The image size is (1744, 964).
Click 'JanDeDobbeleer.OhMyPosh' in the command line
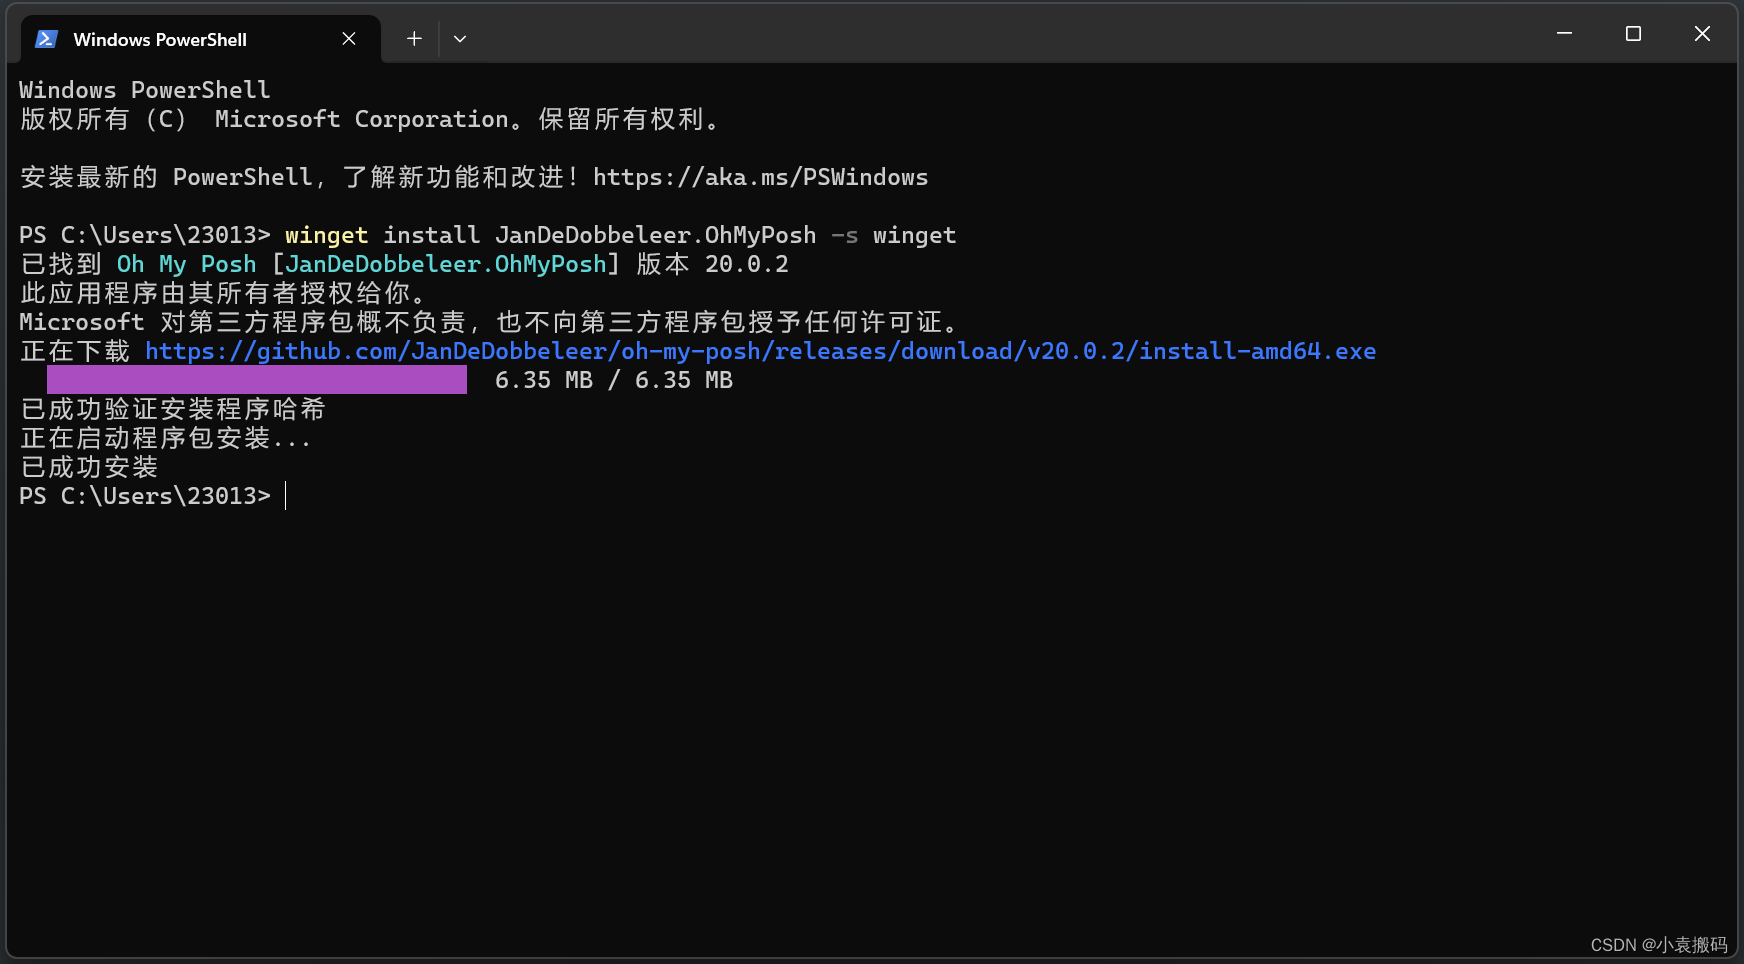(656, 235)
